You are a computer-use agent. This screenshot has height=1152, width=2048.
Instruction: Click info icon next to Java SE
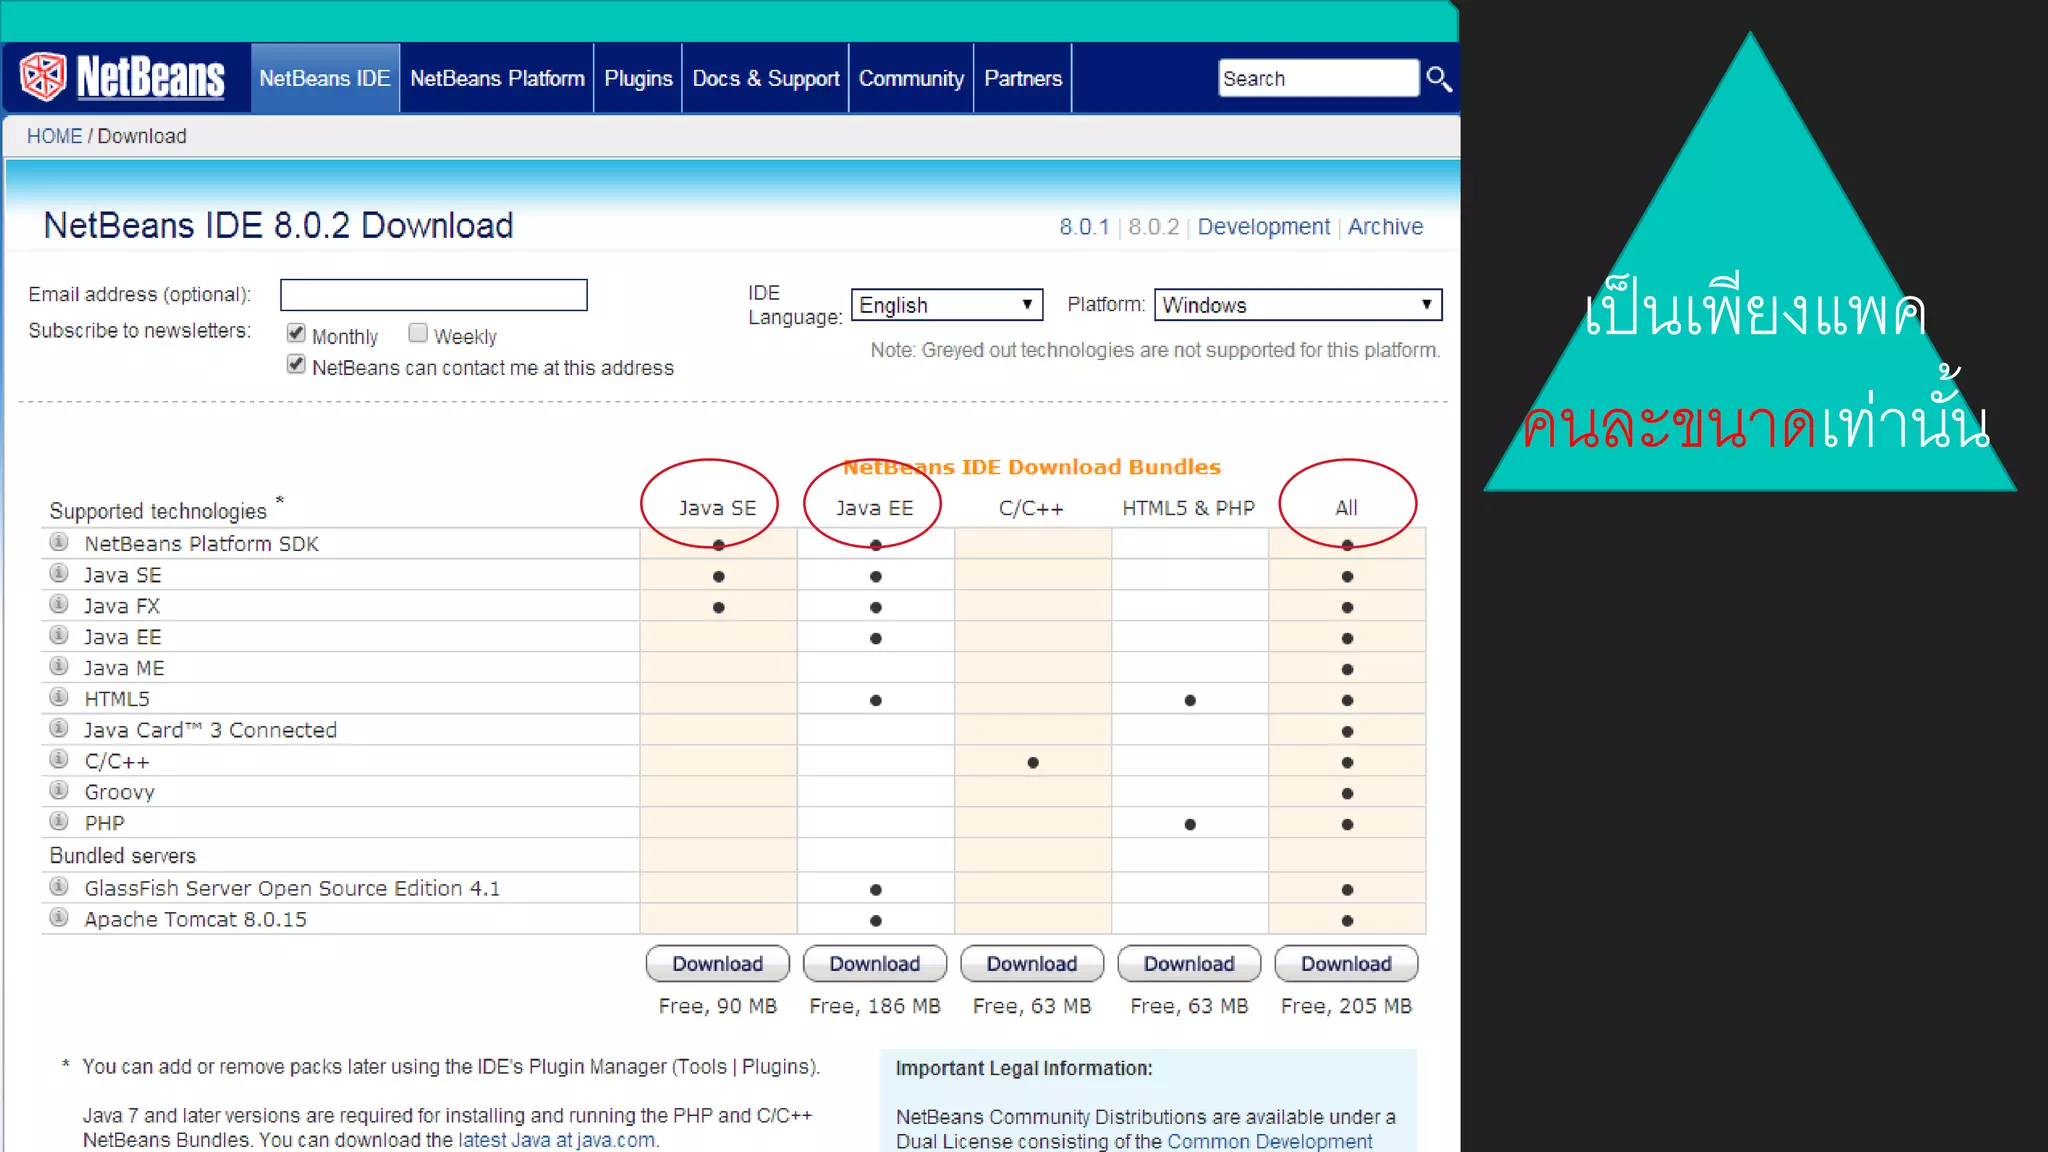pyautogui.click(x=59, y=573)
